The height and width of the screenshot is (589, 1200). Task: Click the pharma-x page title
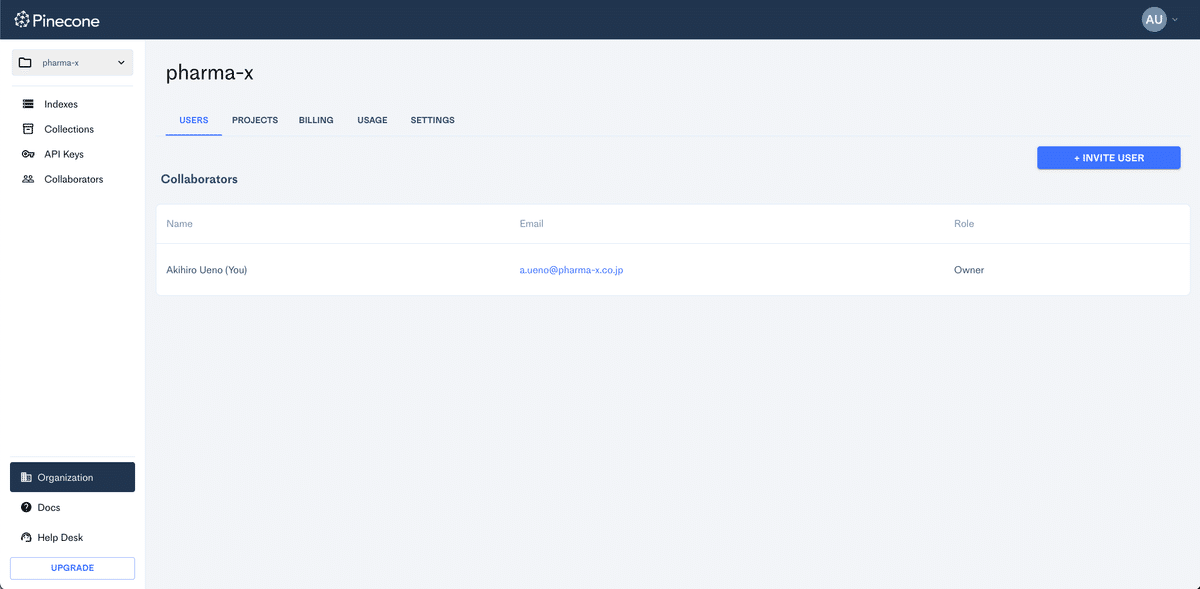(x=210, y=73)
